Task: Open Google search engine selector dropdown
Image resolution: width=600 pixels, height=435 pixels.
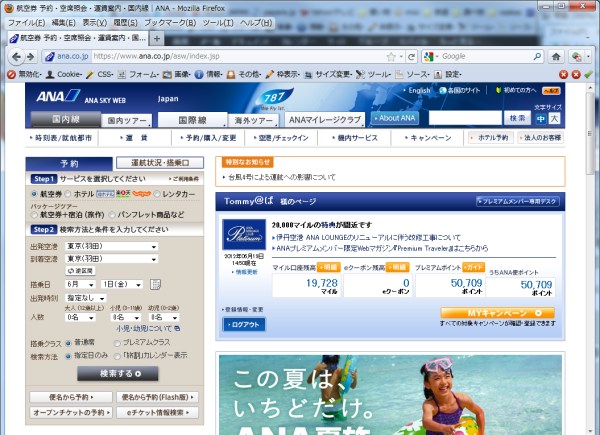Action: [x=431, y=57]
